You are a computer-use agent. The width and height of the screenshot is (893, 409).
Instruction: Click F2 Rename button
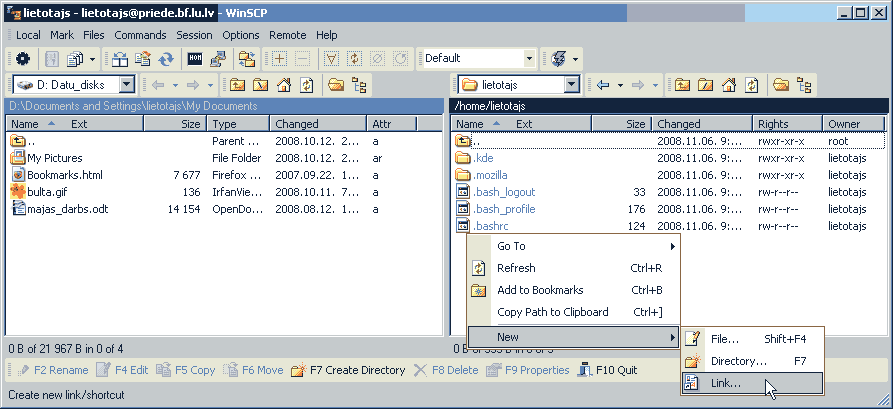point(52,370)
